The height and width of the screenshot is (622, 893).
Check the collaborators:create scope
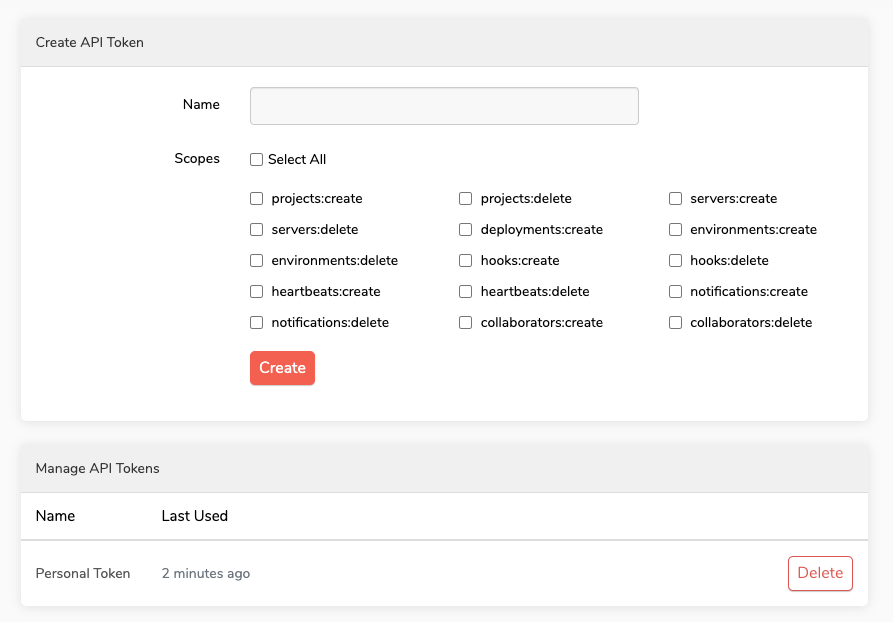[x=465, y=322]
